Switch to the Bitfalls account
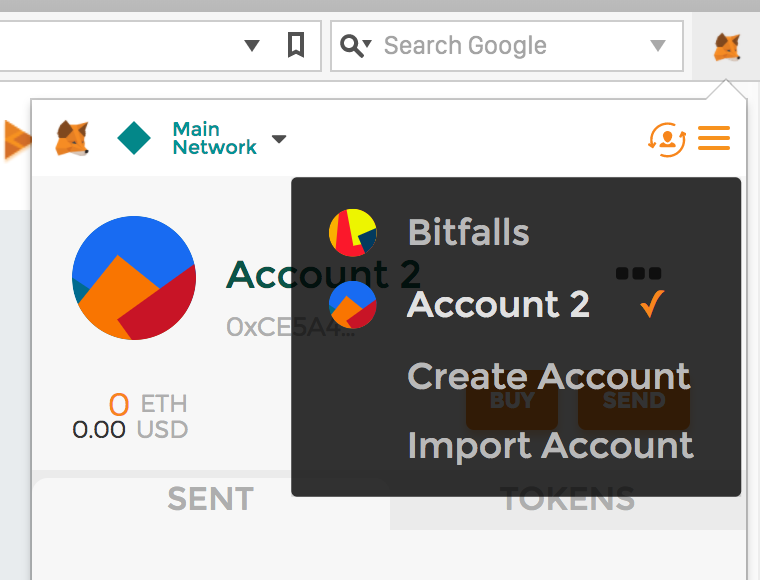 (468, 232)
